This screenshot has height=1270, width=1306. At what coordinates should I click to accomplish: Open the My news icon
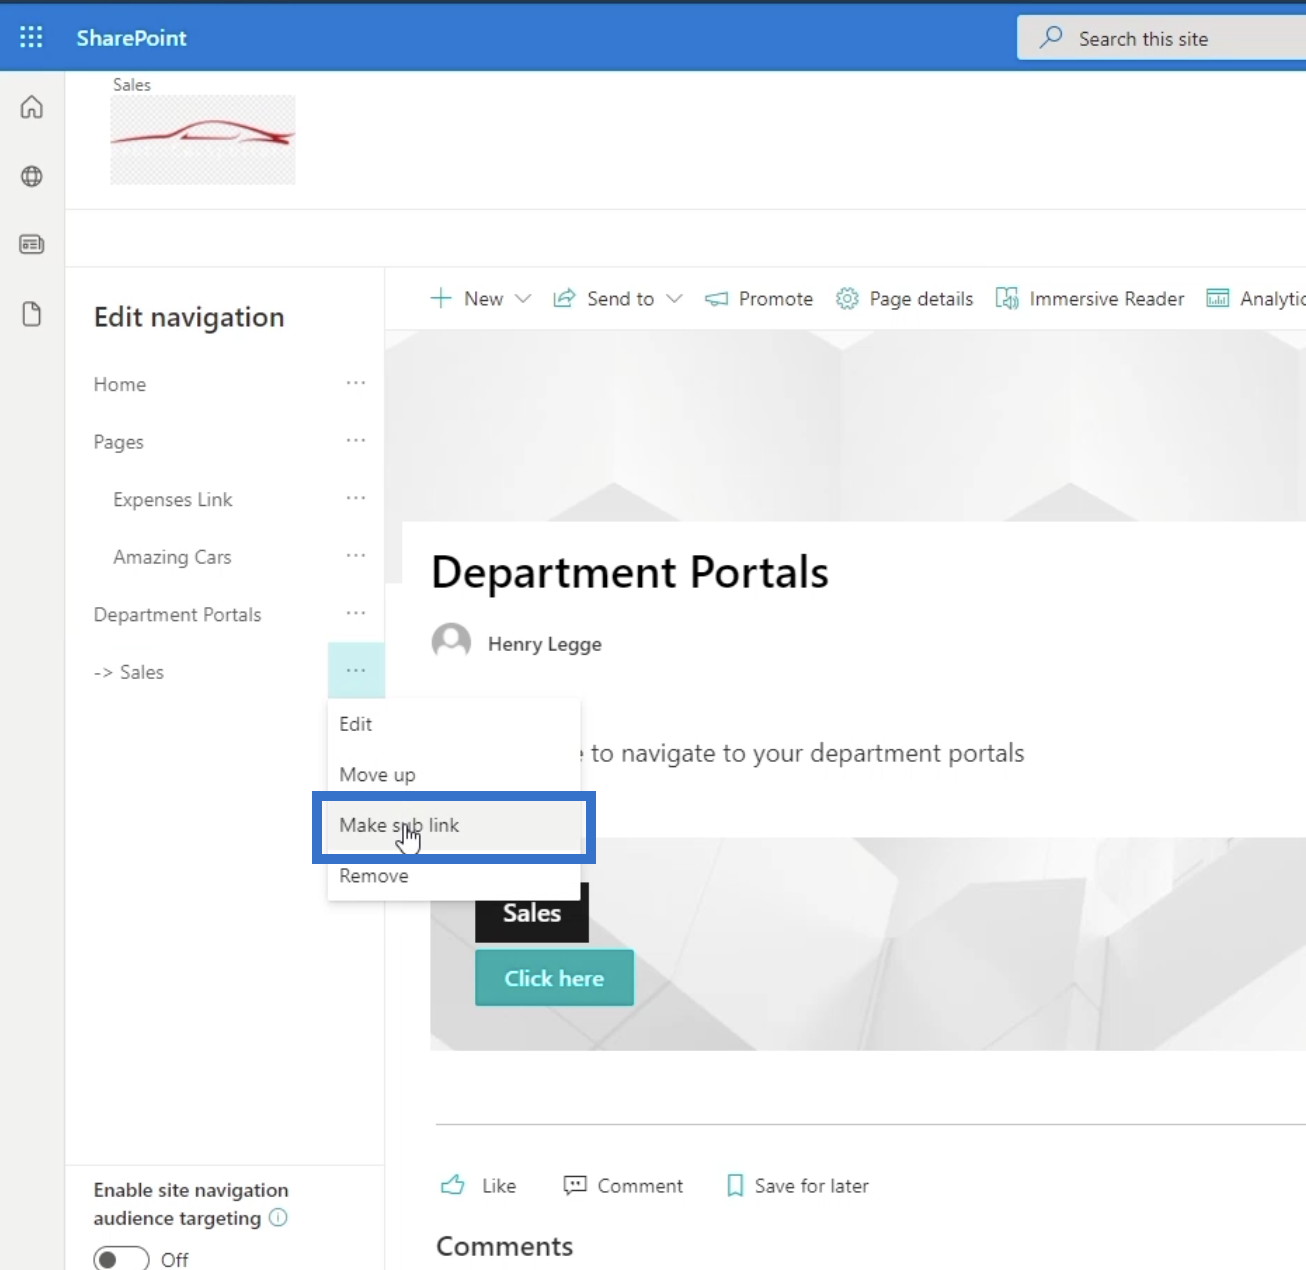(32, 244)
